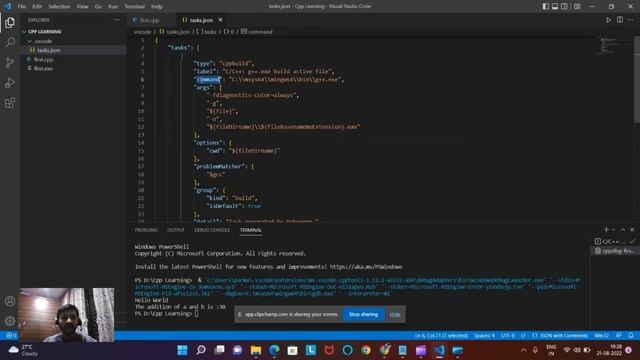Image resolution: width=640 pixels, height=360 pixels.
Task: Toggle primary side bar layout icon
Action: click(546, 6)
